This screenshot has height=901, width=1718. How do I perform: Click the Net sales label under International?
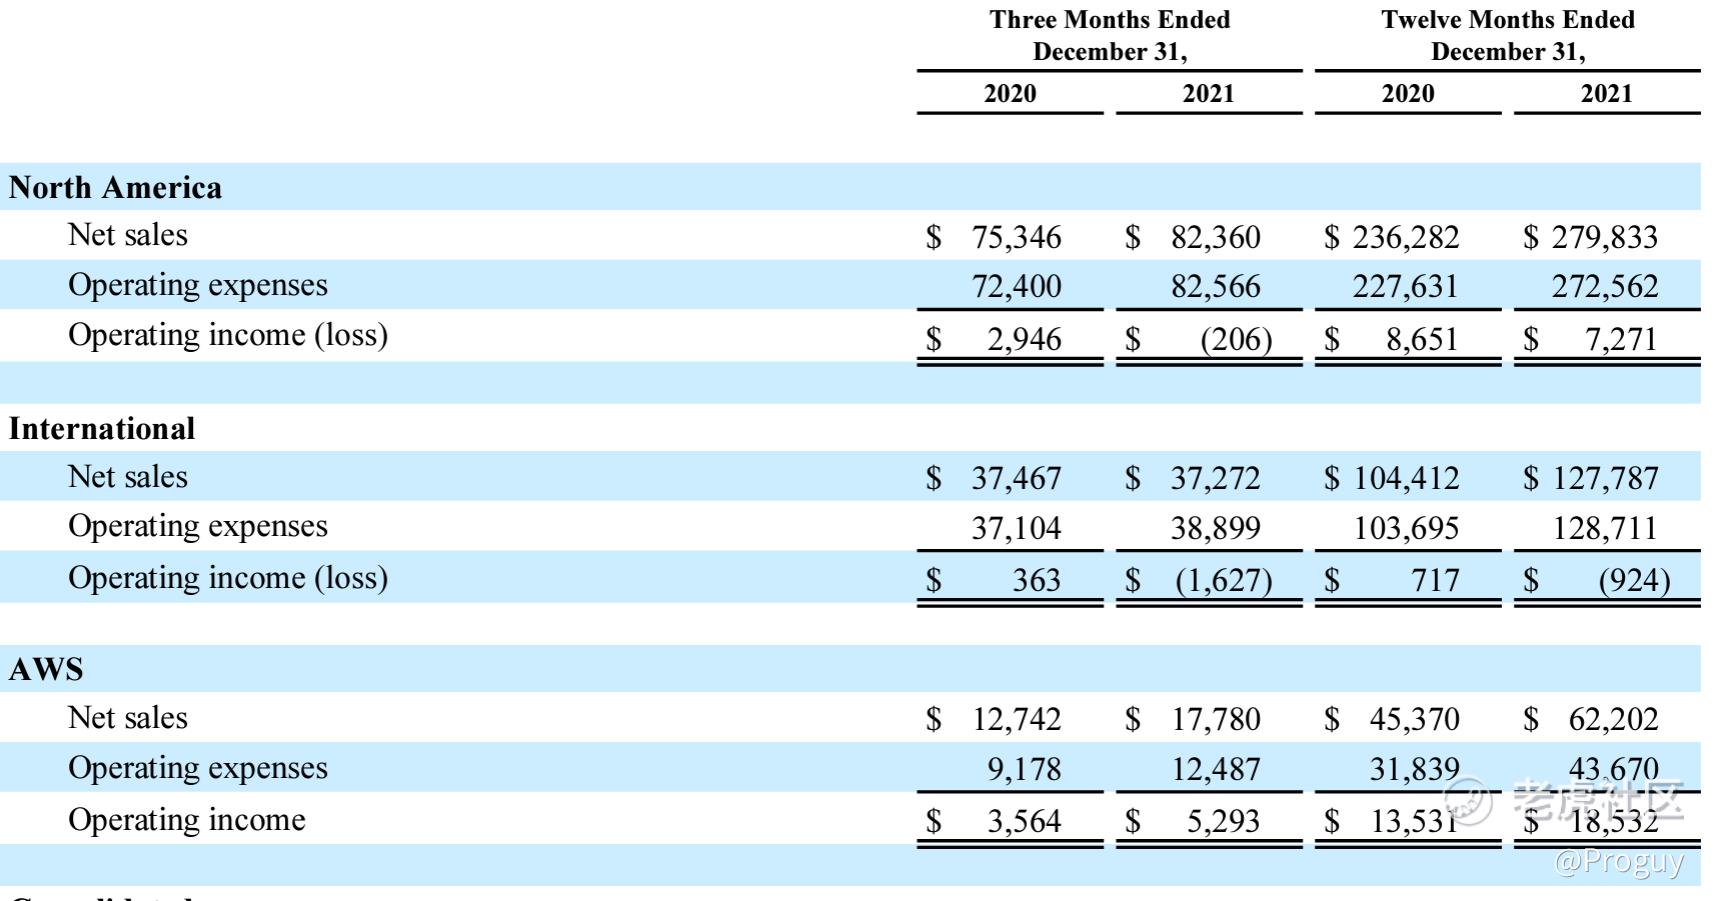(128, 477)
